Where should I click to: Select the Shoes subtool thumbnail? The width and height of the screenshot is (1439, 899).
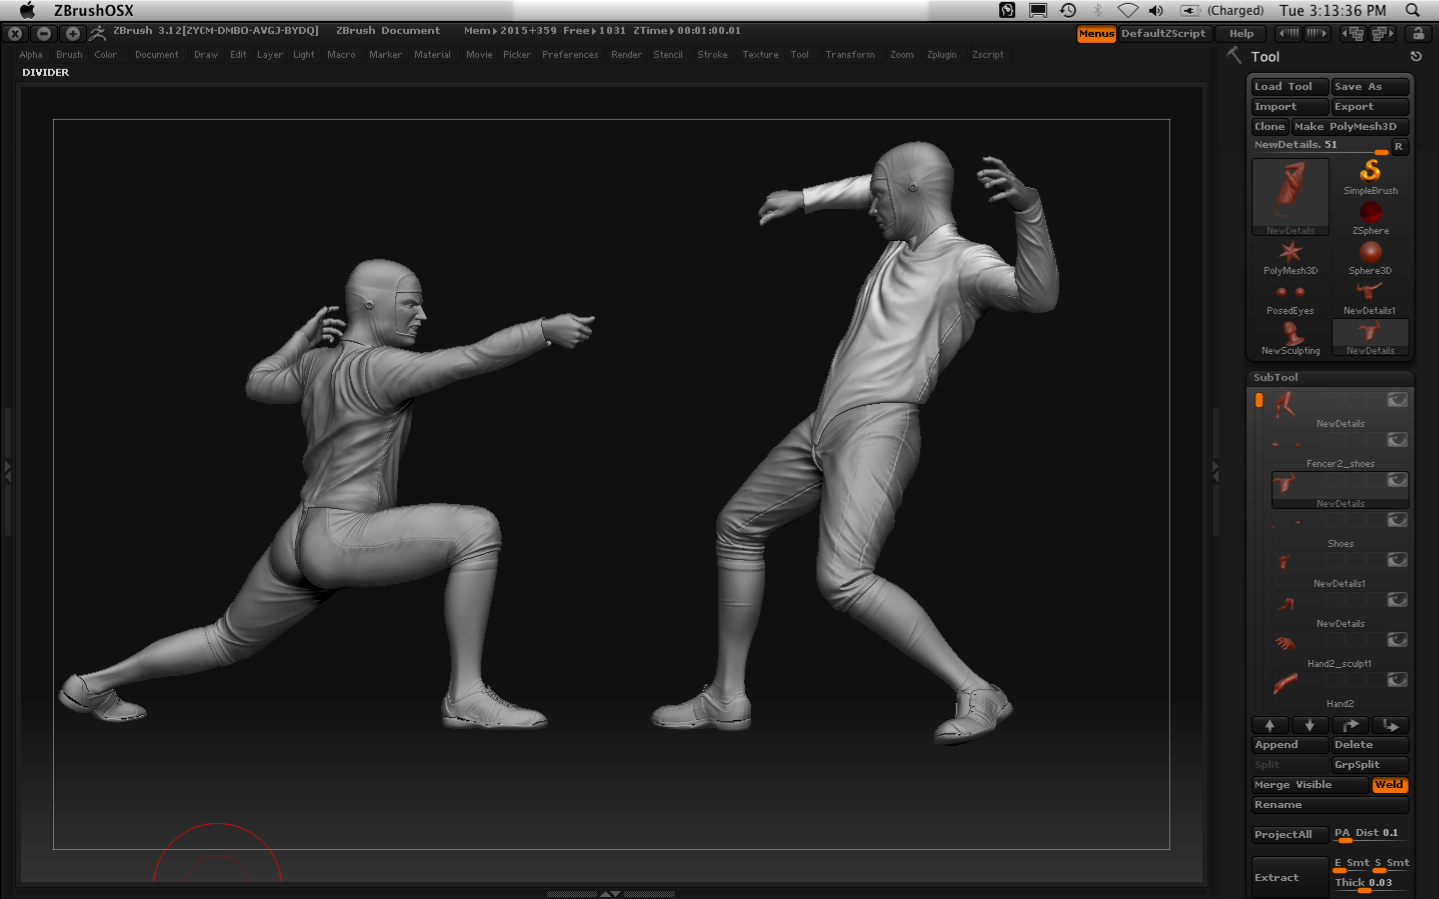[x=1286, y=524]
